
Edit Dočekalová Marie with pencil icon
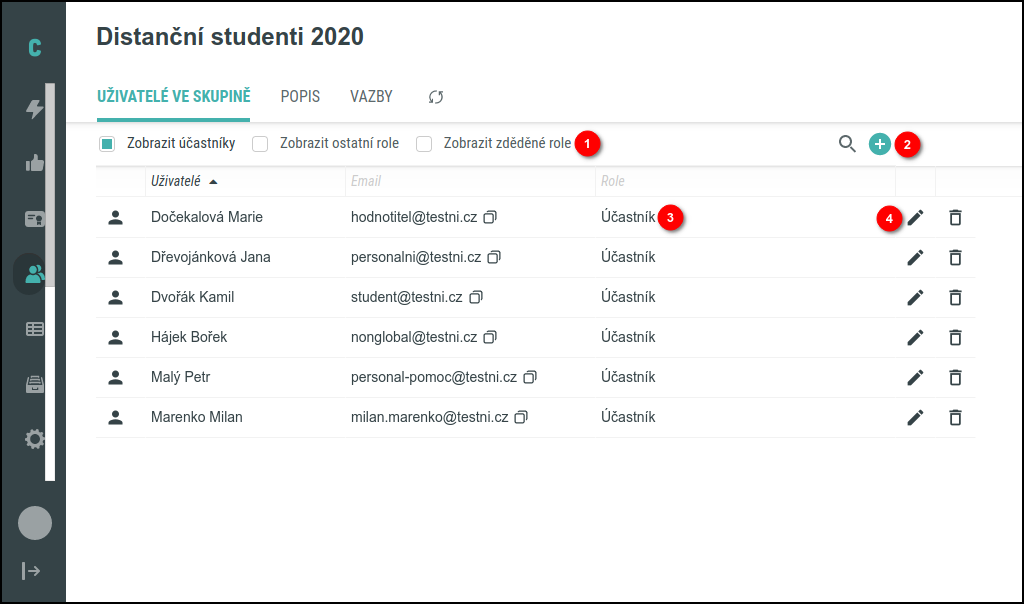[915, 217]
